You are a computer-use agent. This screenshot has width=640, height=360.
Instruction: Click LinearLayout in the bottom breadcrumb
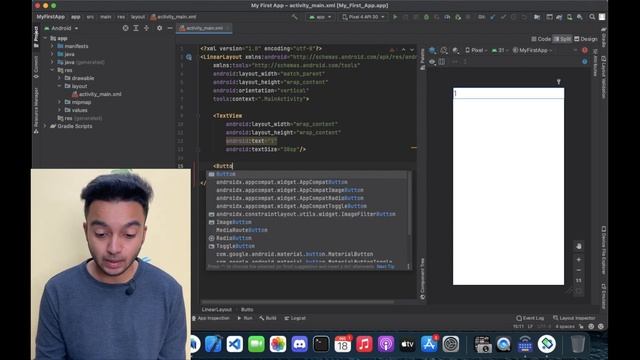coord(217,309)
